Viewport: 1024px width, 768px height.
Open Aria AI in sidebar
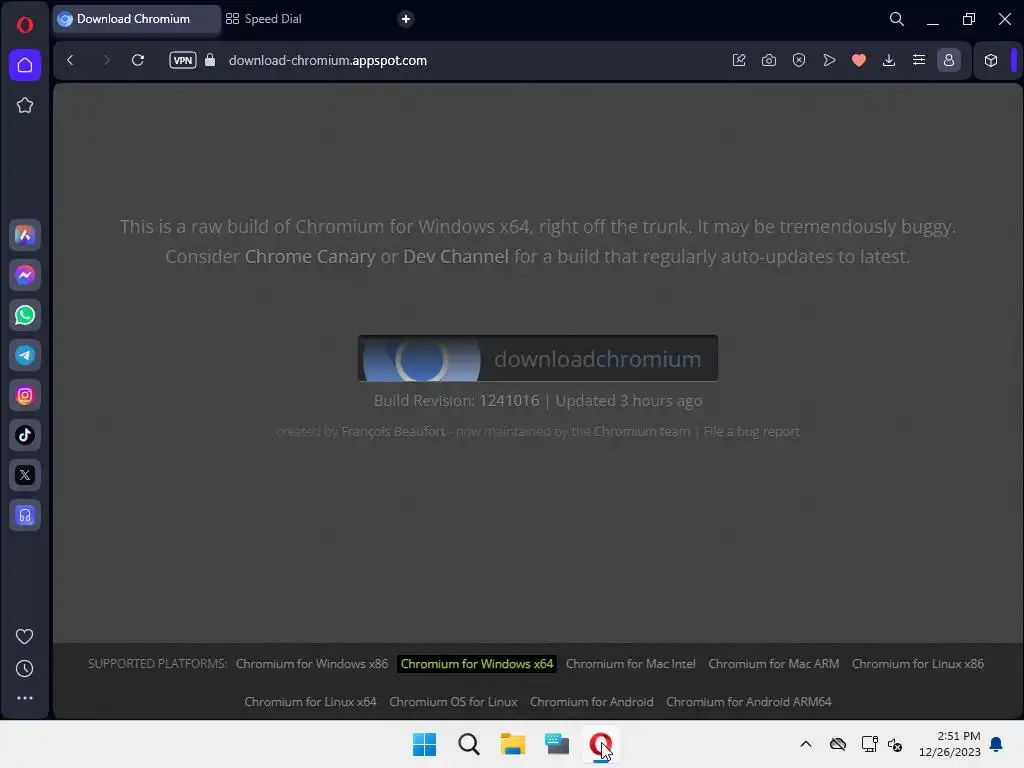pos(25,235)
